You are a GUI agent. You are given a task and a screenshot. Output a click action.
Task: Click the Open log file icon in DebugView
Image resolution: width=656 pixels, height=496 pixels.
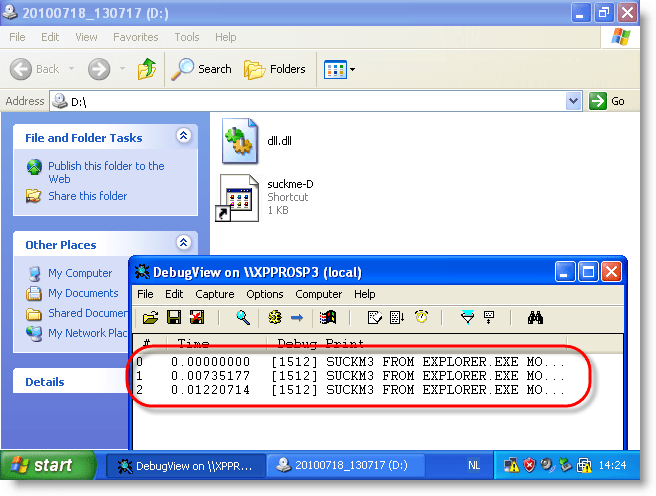coord(150,318)
